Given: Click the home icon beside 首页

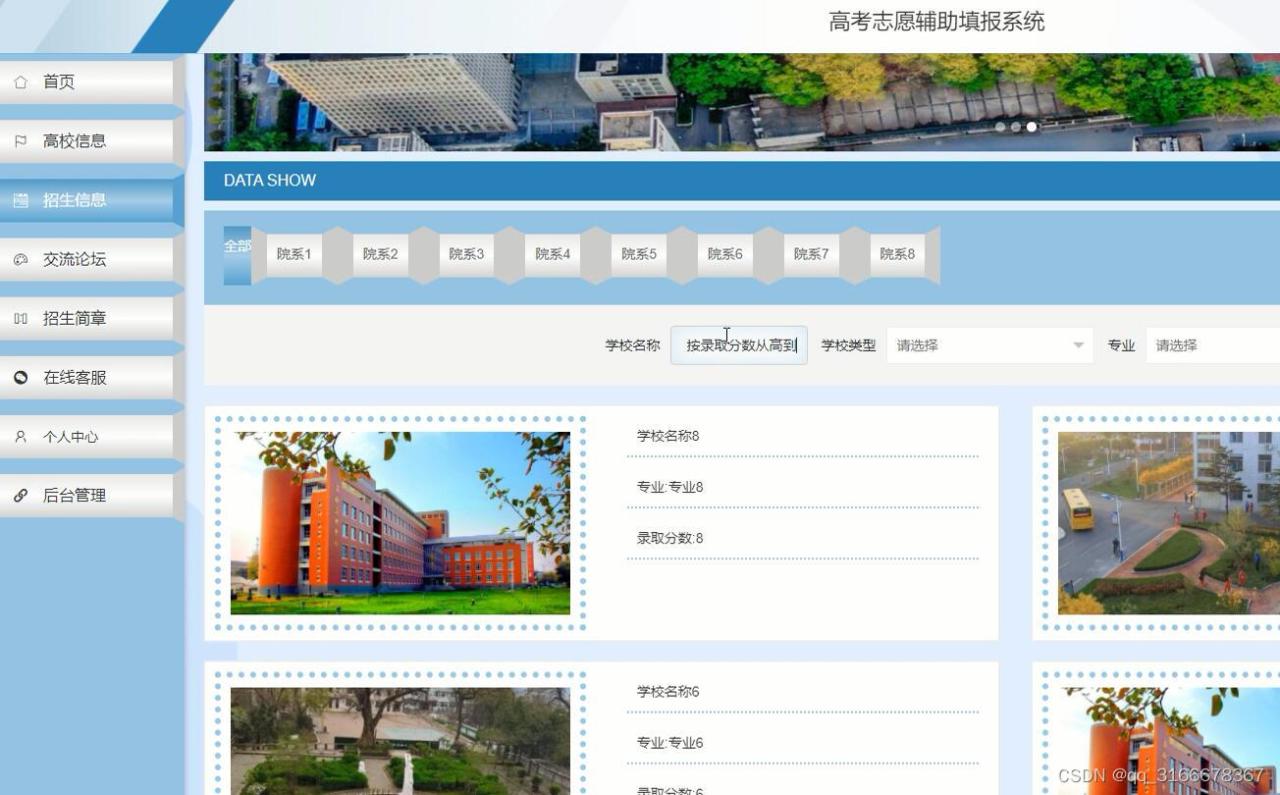Looking at the screenshot, I should (20, 82).
